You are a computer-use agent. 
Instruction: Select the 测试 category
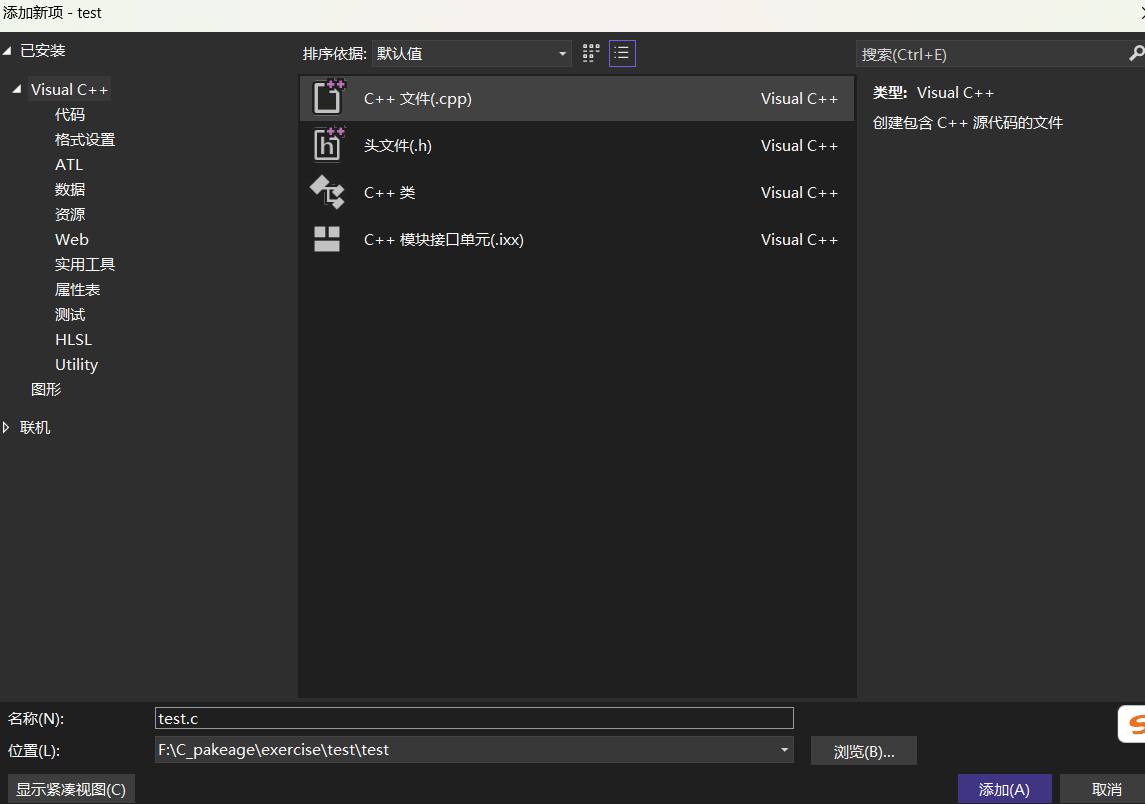click(x=70, y=314)
